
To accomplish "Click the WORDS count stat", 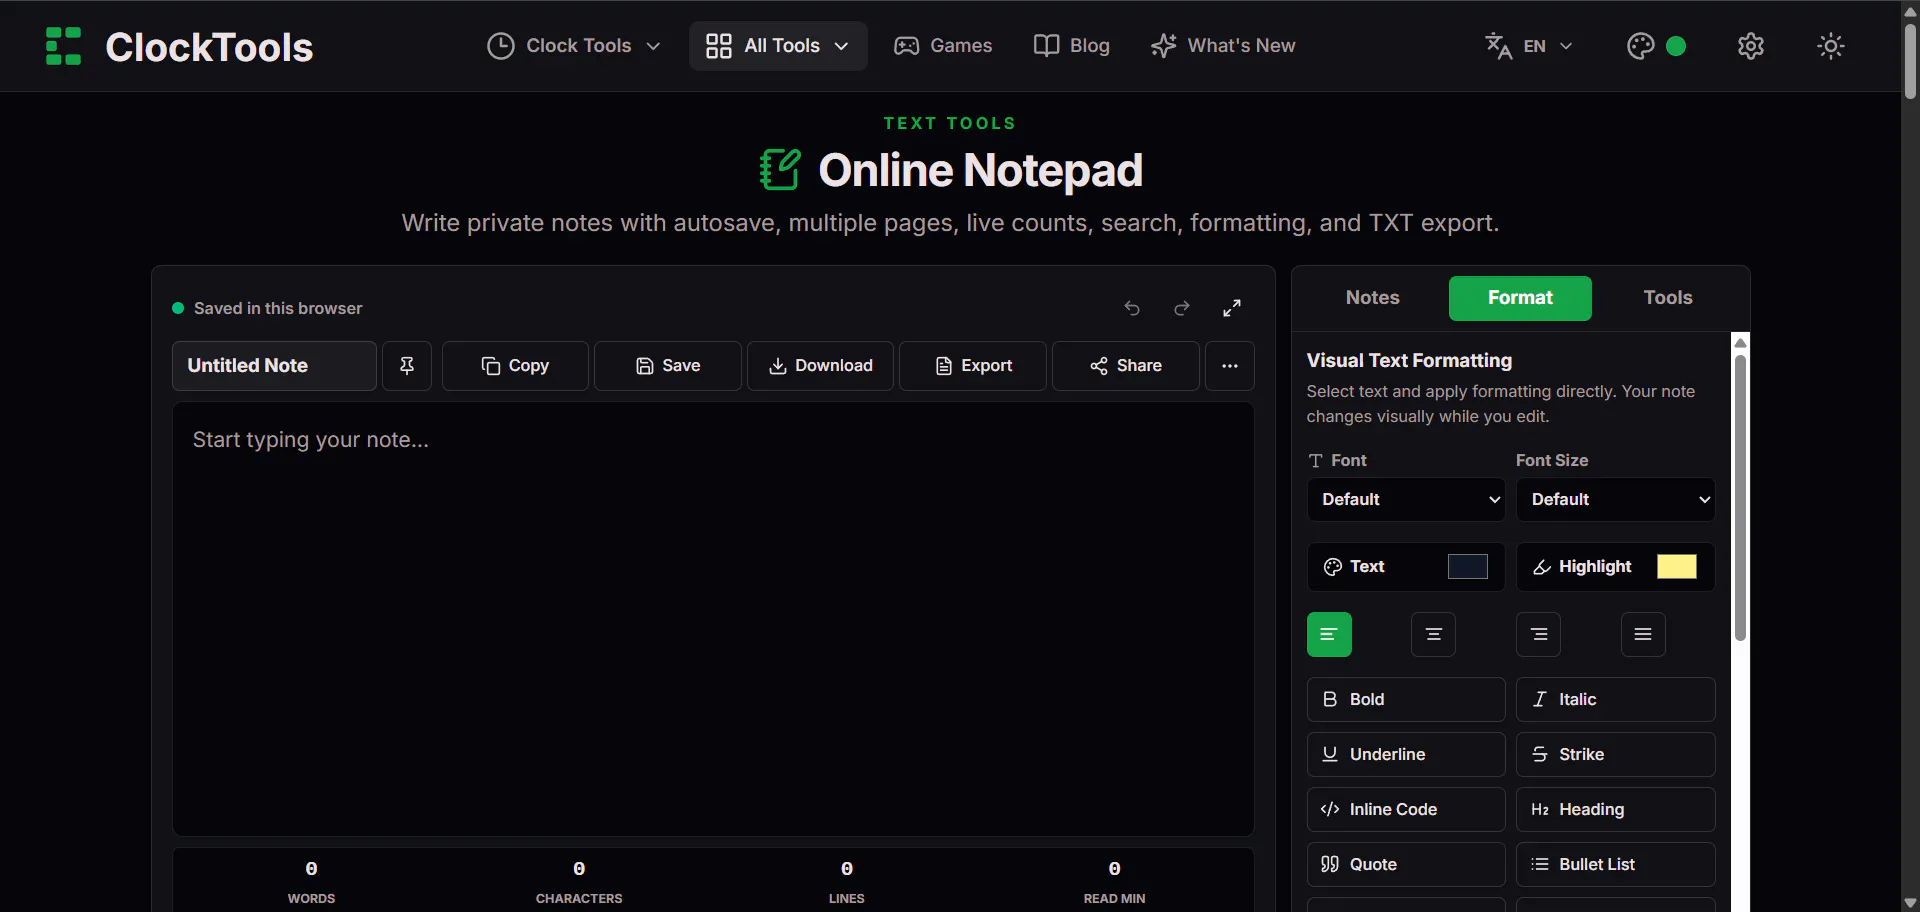I will click(x=312, y=883).
